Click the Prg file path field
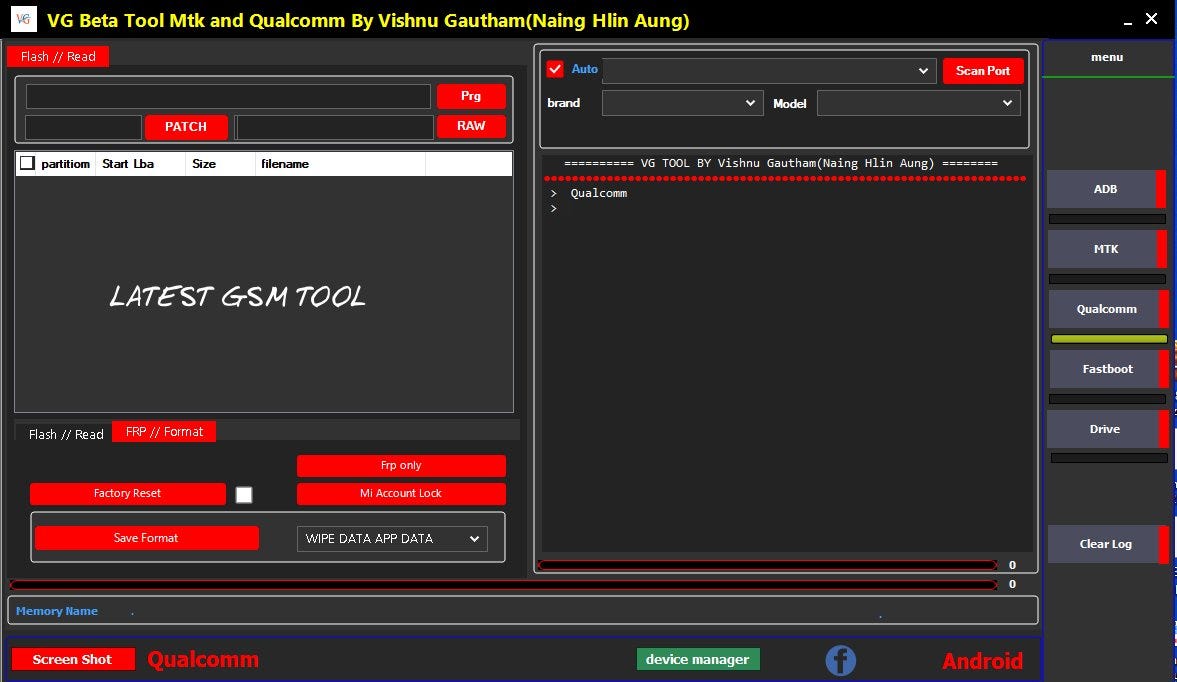 tap(228, 96)
